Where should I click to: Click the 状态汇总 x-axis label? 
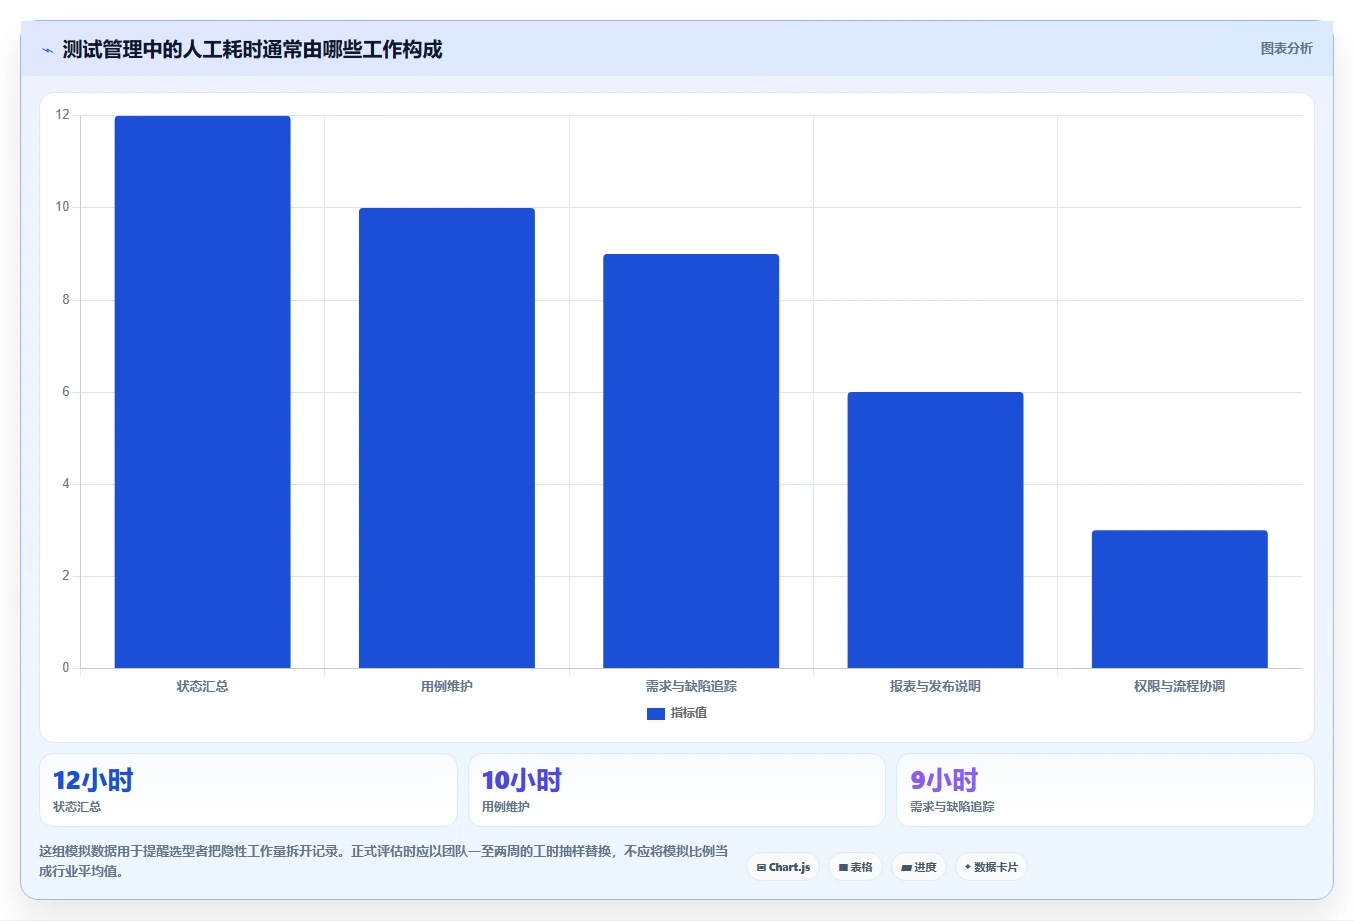[203, 686]
